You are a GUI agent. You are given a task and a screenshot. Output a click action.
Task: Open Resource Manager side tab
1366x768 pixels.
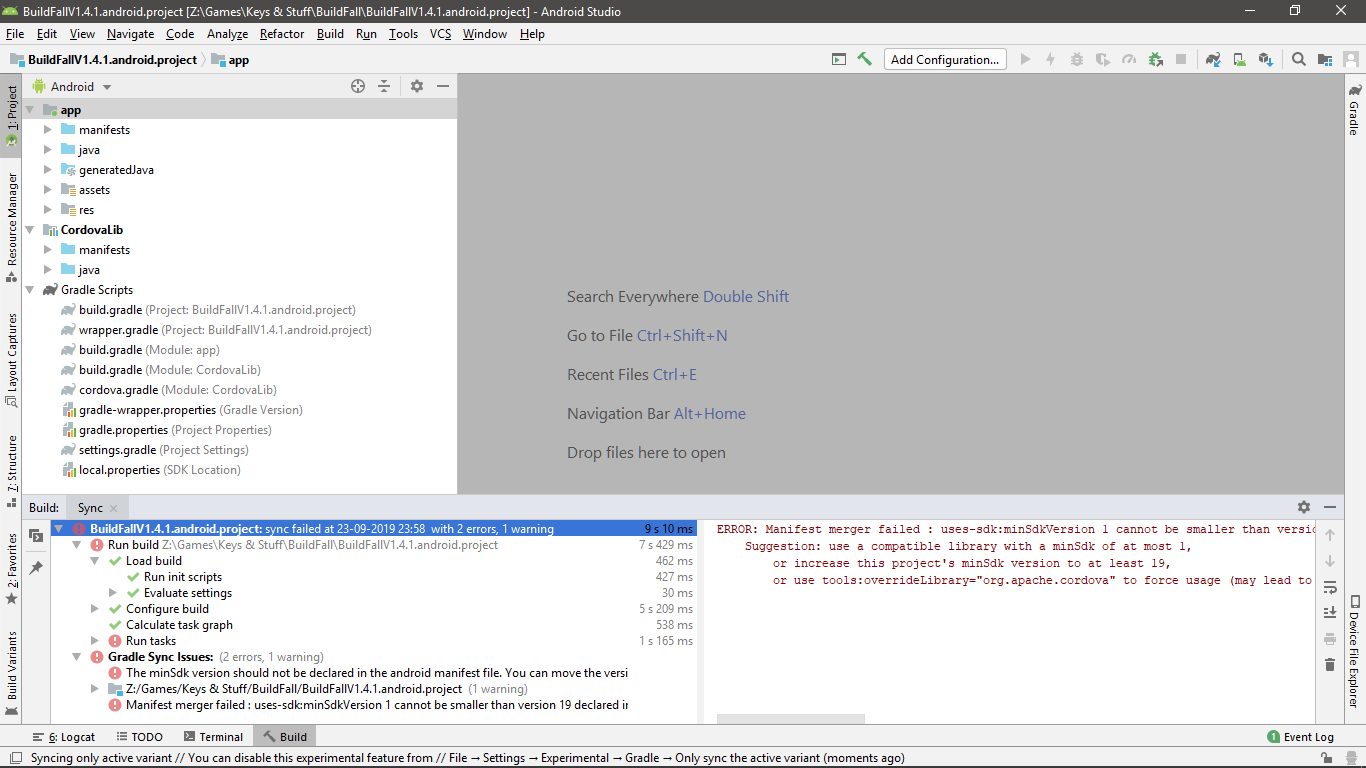click(x=12, y=226)
